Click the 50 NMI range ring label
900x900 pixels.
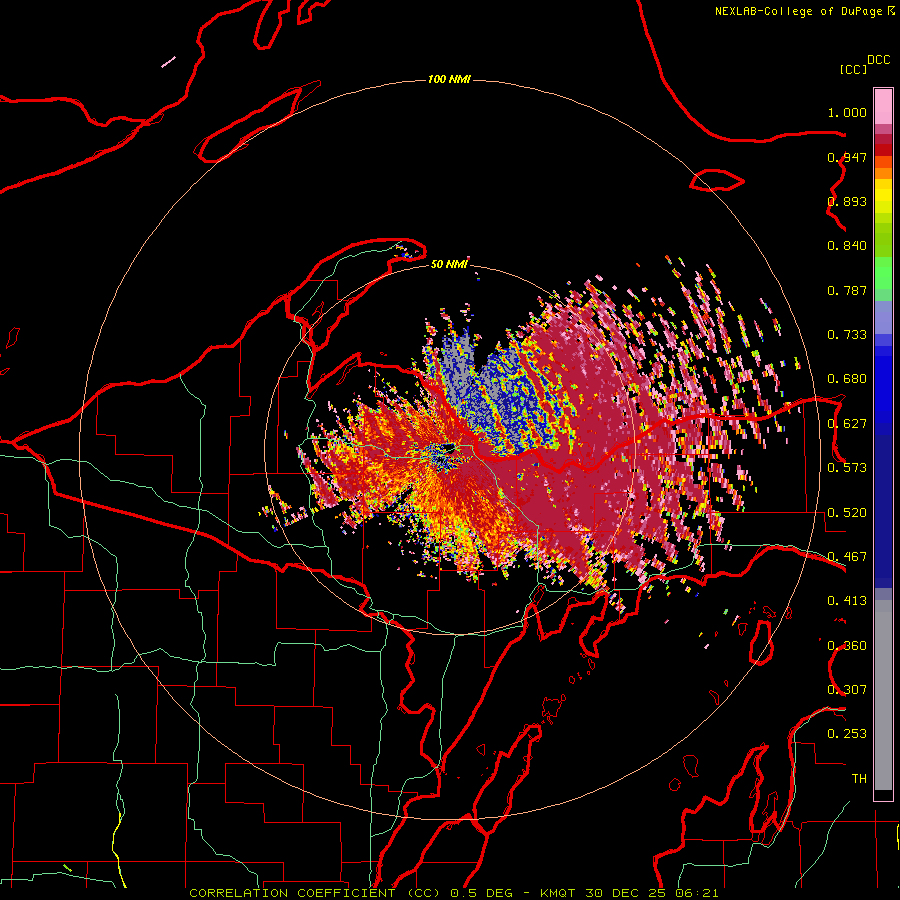[449, 264]
